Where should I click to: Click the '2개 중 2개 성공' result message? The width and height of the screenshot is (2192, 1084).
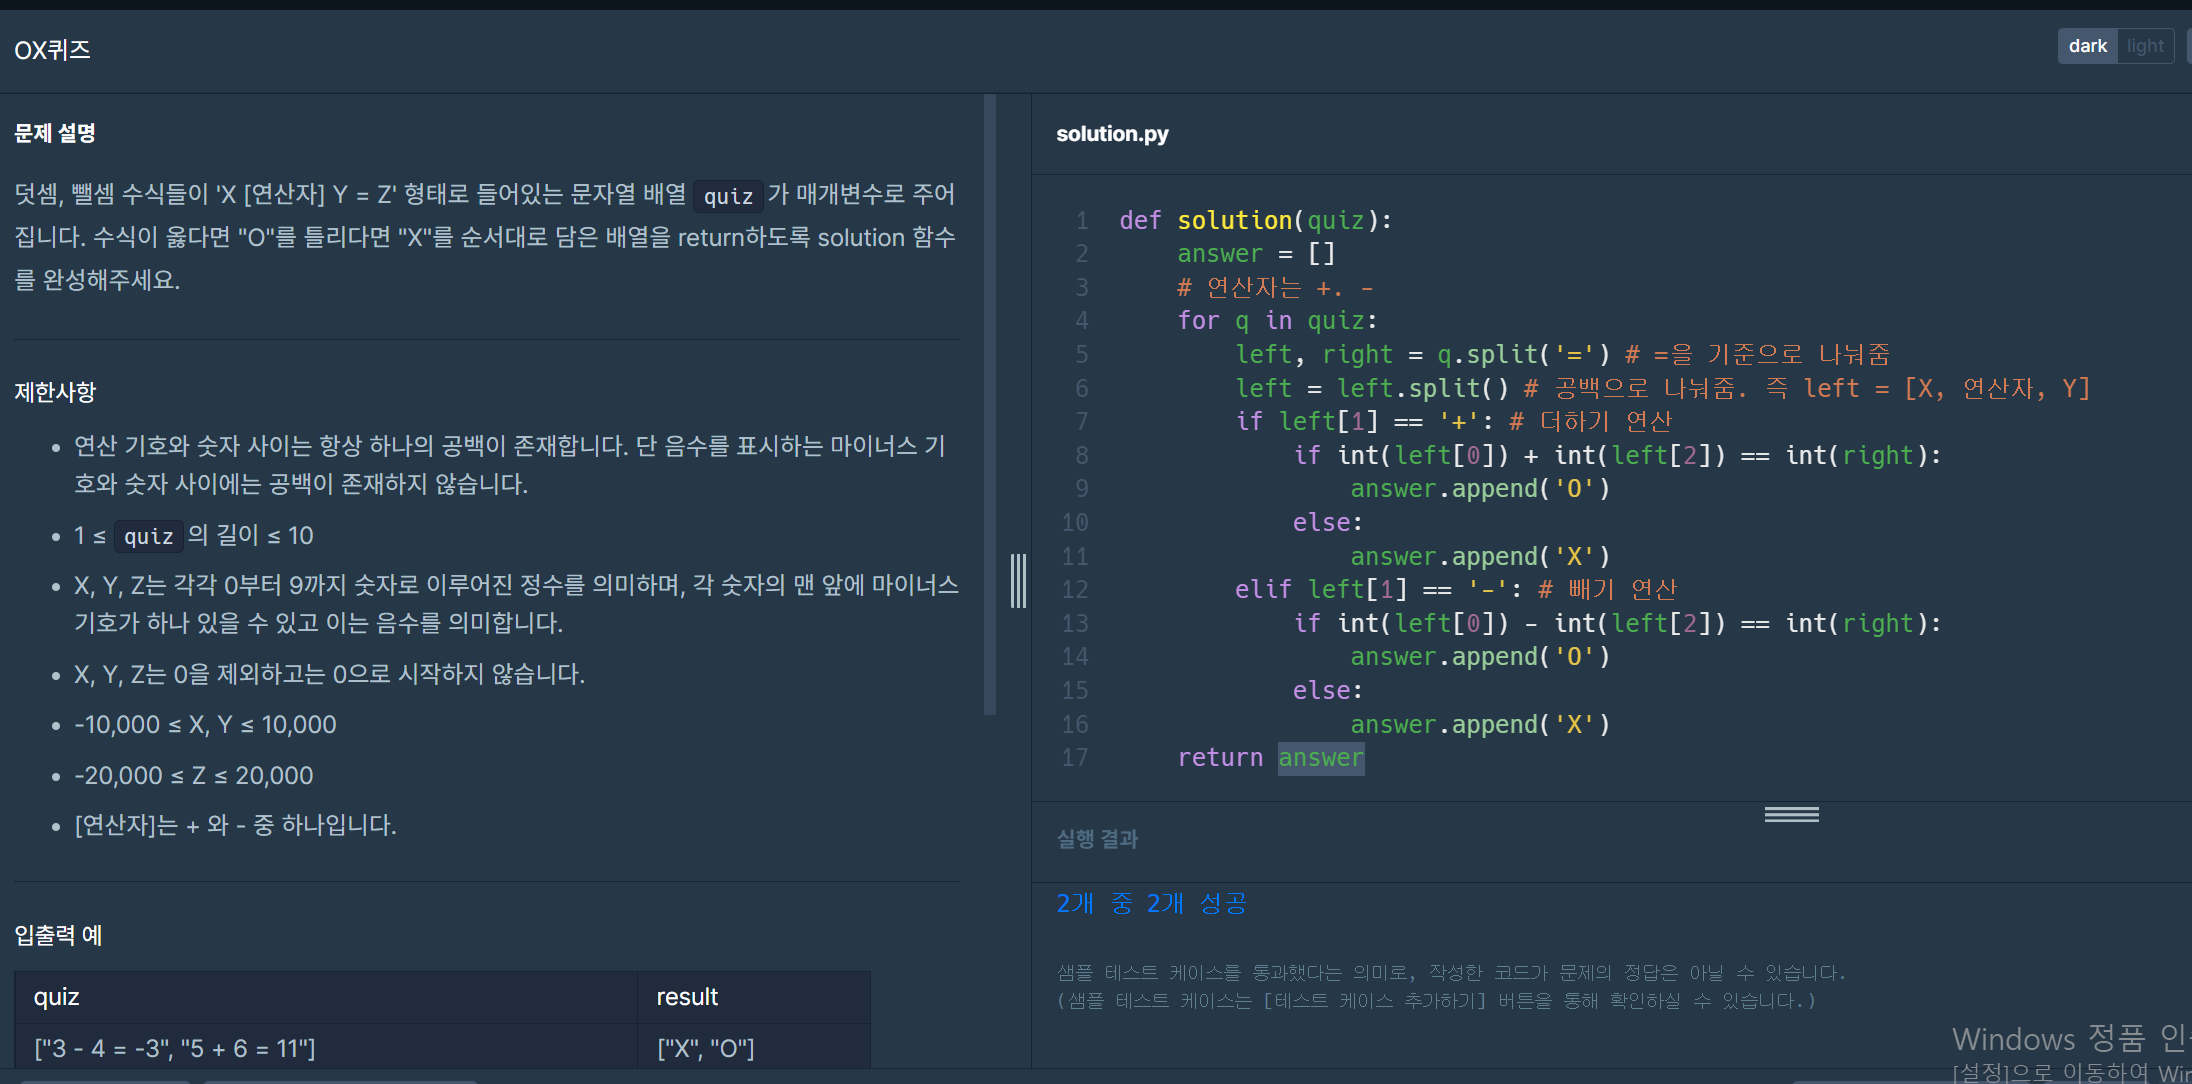[x=1151, y=904]
